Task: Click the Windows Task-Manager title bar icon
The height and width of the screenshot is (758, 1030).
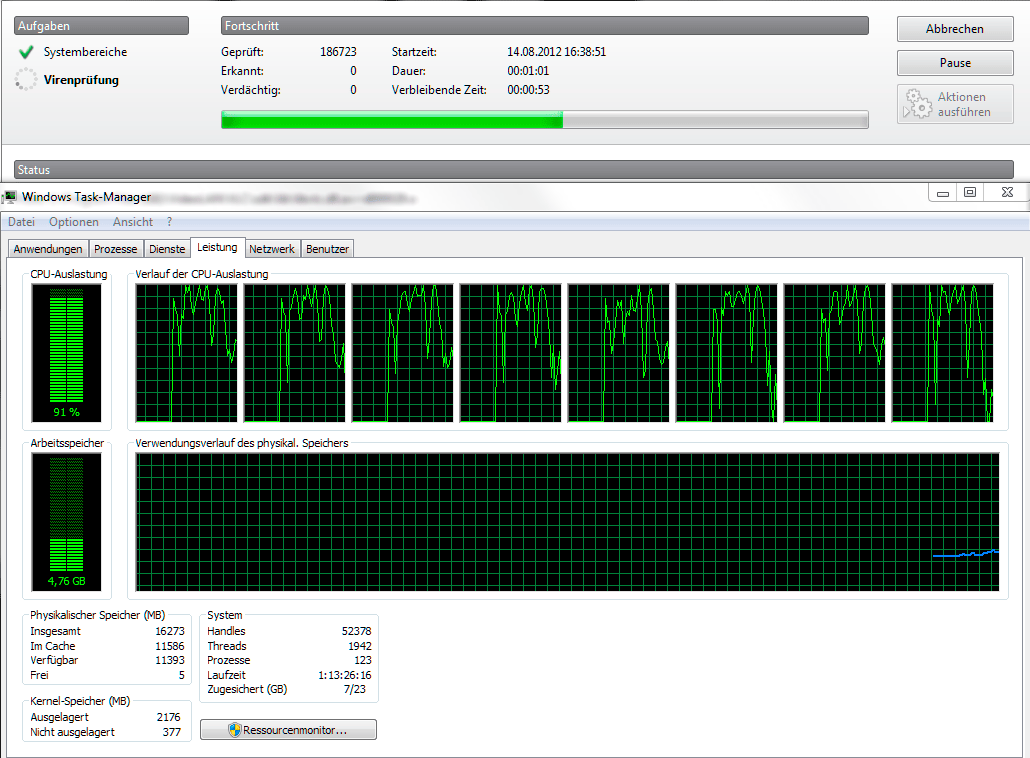Action: pyautogui.click(x=10, y=196)
